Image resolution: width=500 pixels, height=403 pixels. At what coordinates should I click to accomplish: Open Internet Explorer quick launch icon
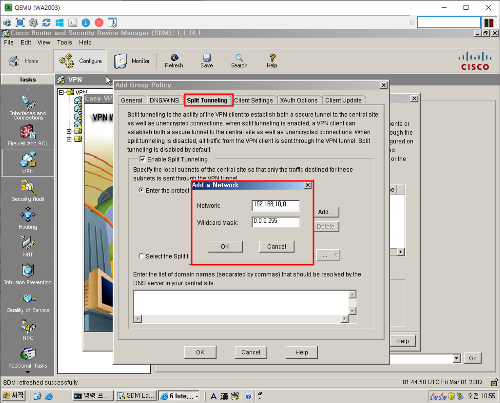[x=49, y=396]
